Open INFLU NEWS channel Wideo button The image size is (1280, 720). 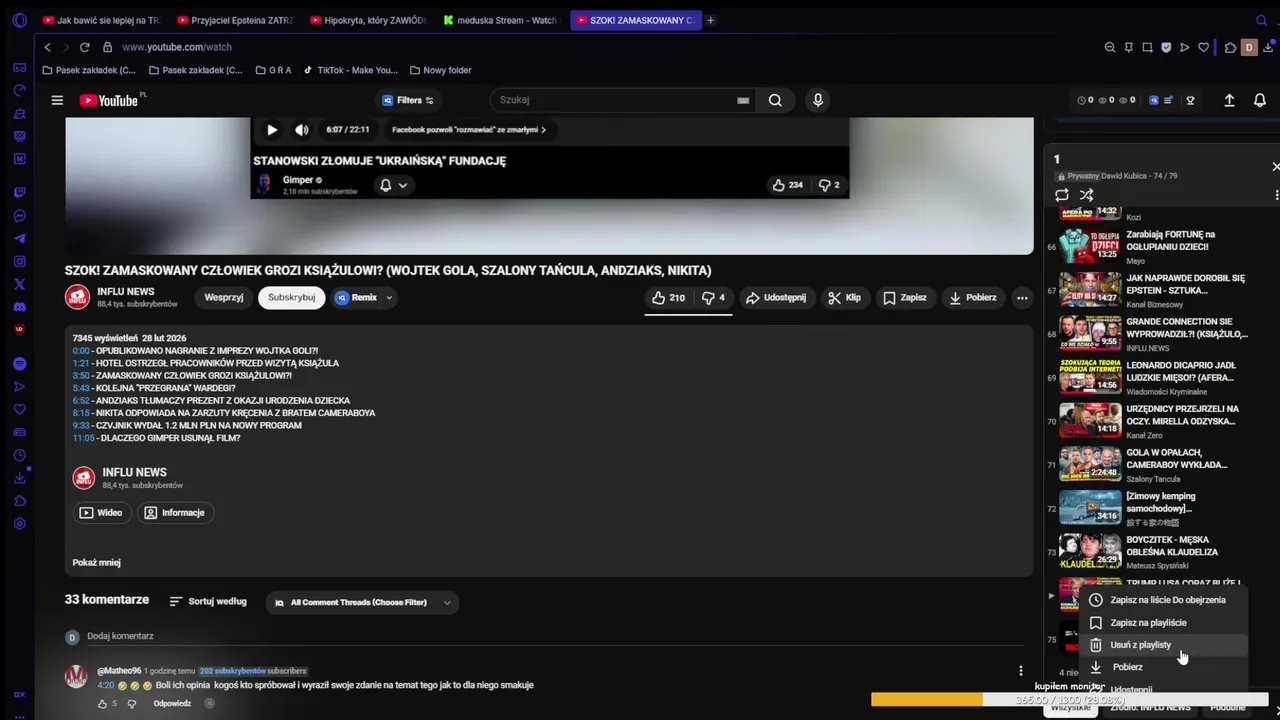click(x=101, y=513)
